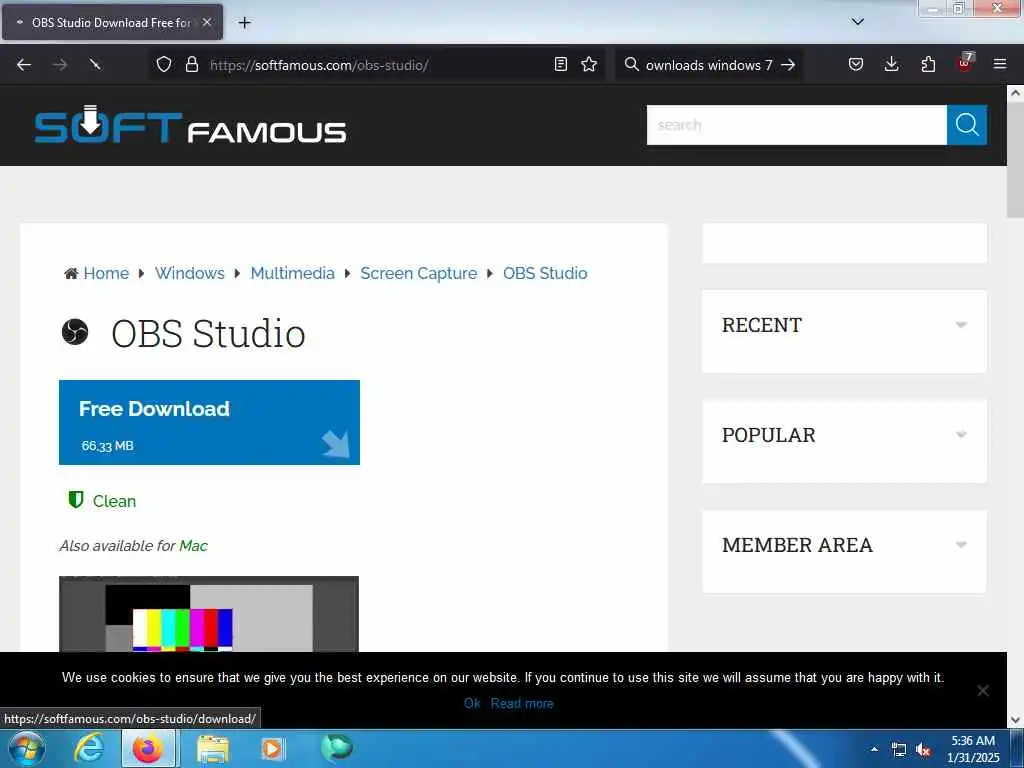Accept cookies with Ok link
This screenshot has width=1024, height=768.
point(472,703)
